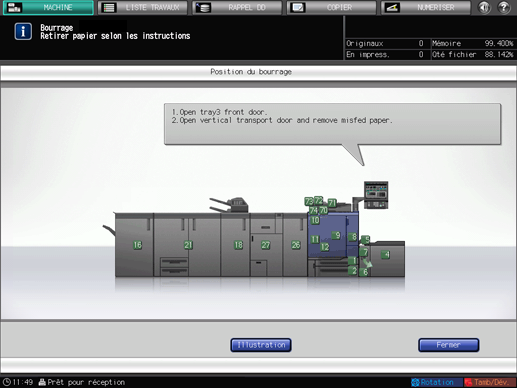Open the RAPPEL DD tab

(x=237, y=7)
